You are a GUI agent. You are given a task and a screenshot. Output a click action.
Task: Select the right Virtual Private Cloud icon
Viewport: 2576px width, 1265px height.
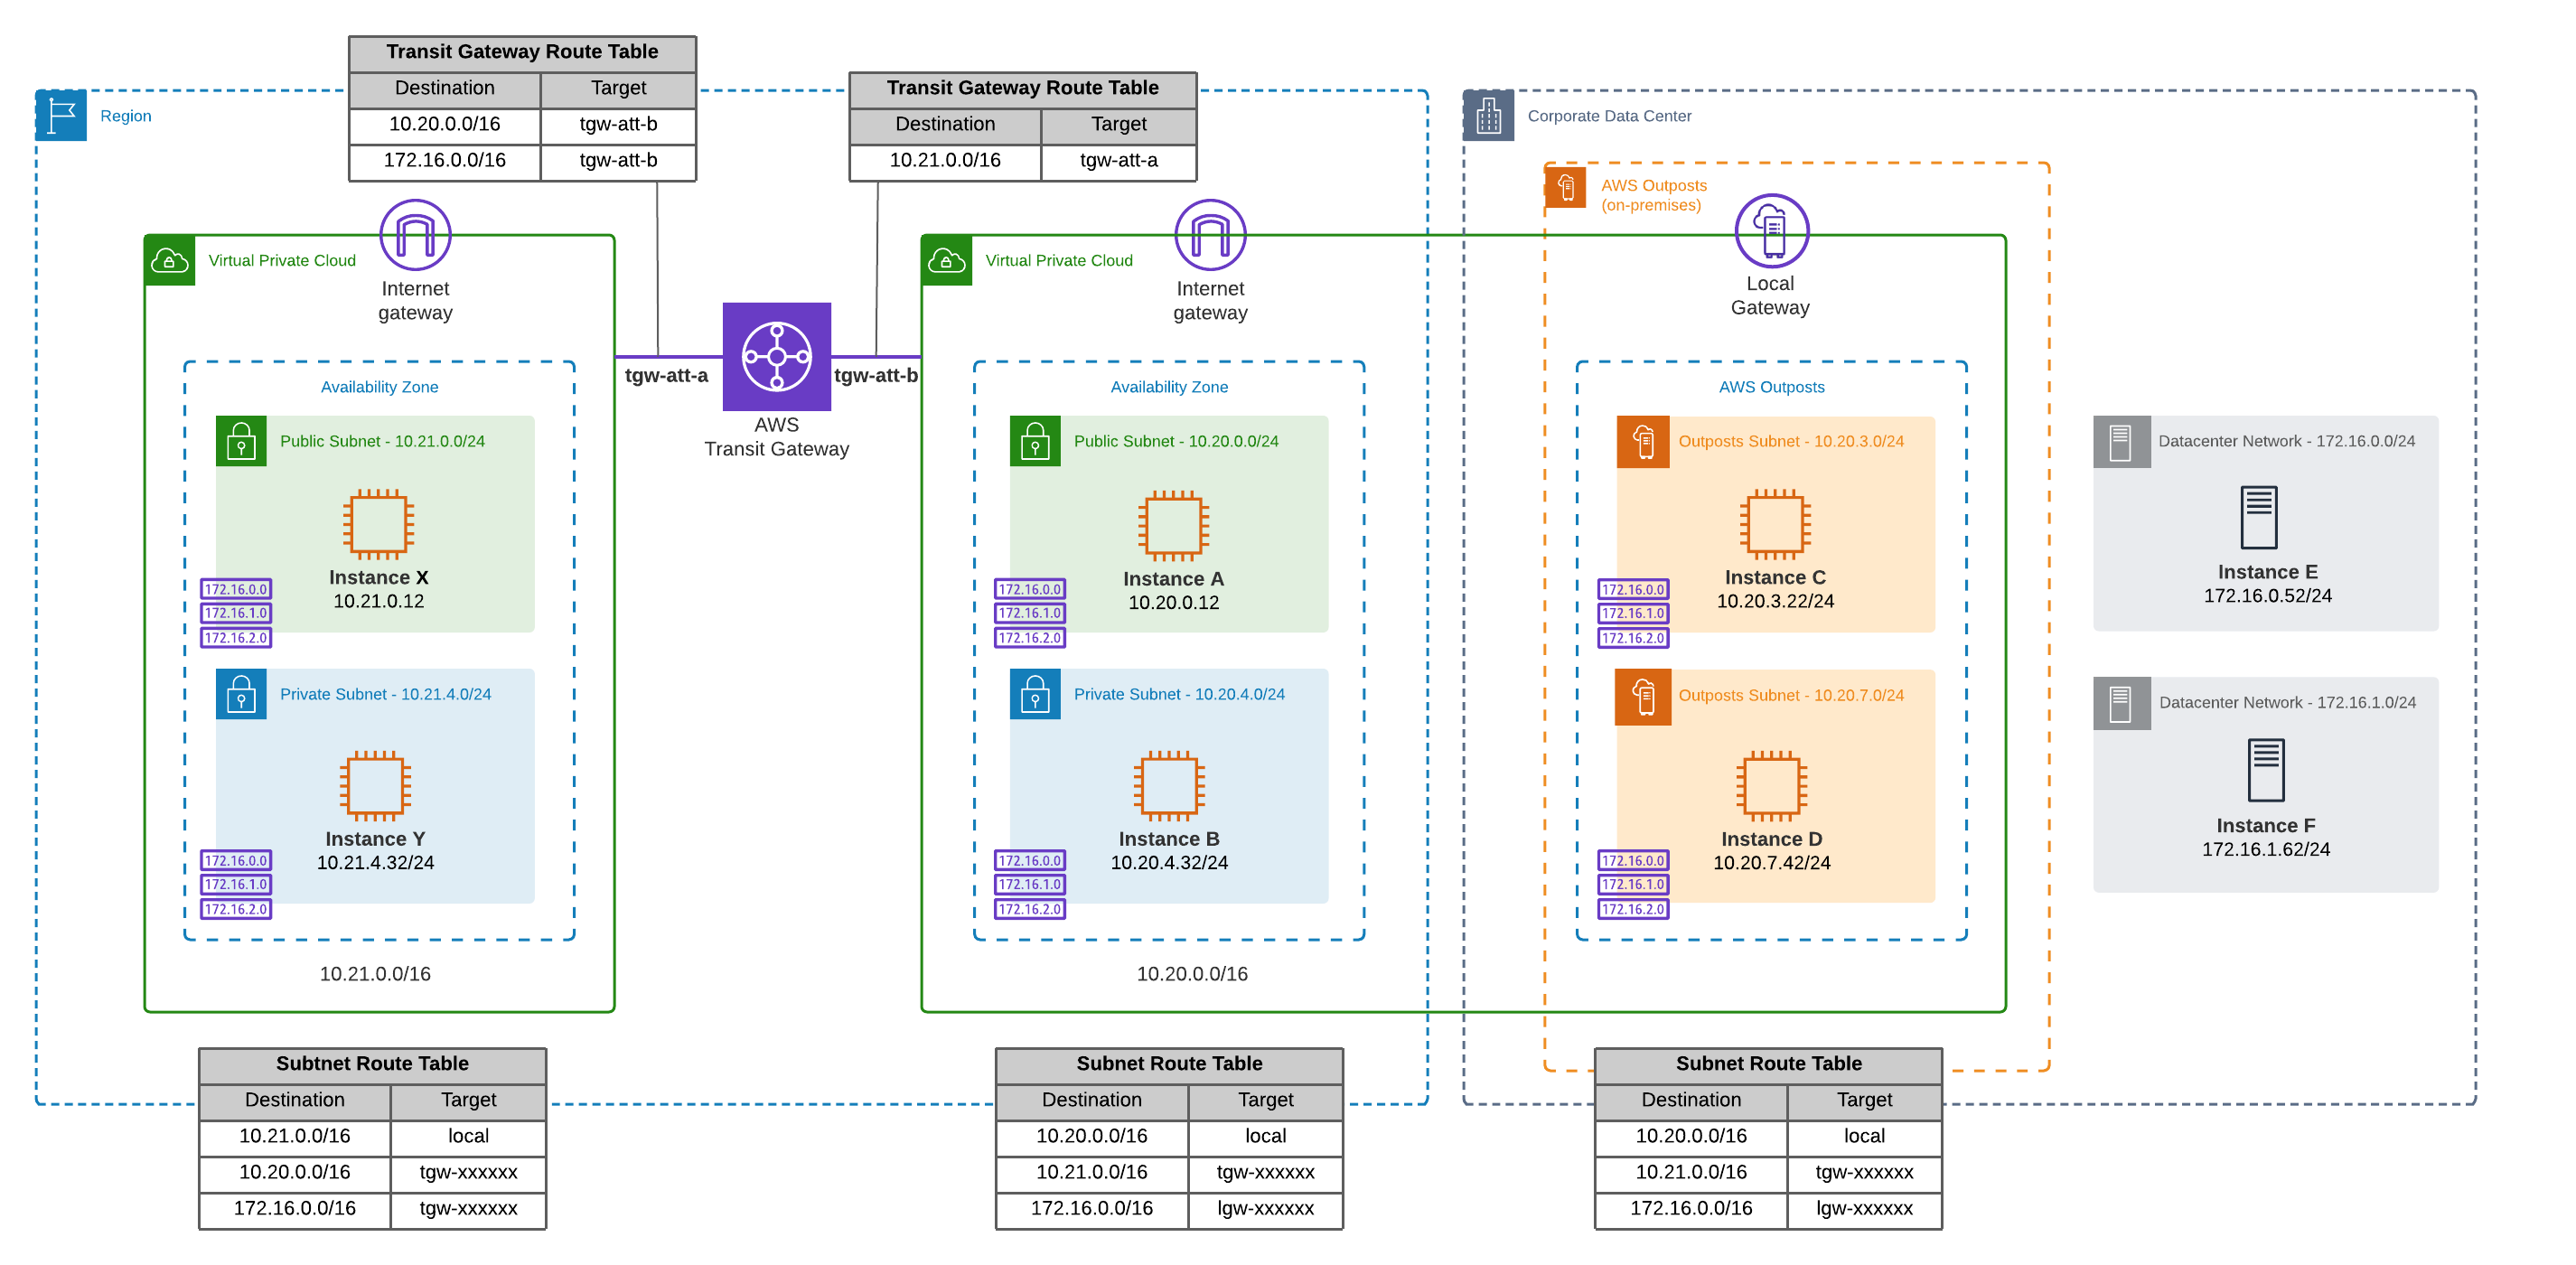[x=946, y=260]
